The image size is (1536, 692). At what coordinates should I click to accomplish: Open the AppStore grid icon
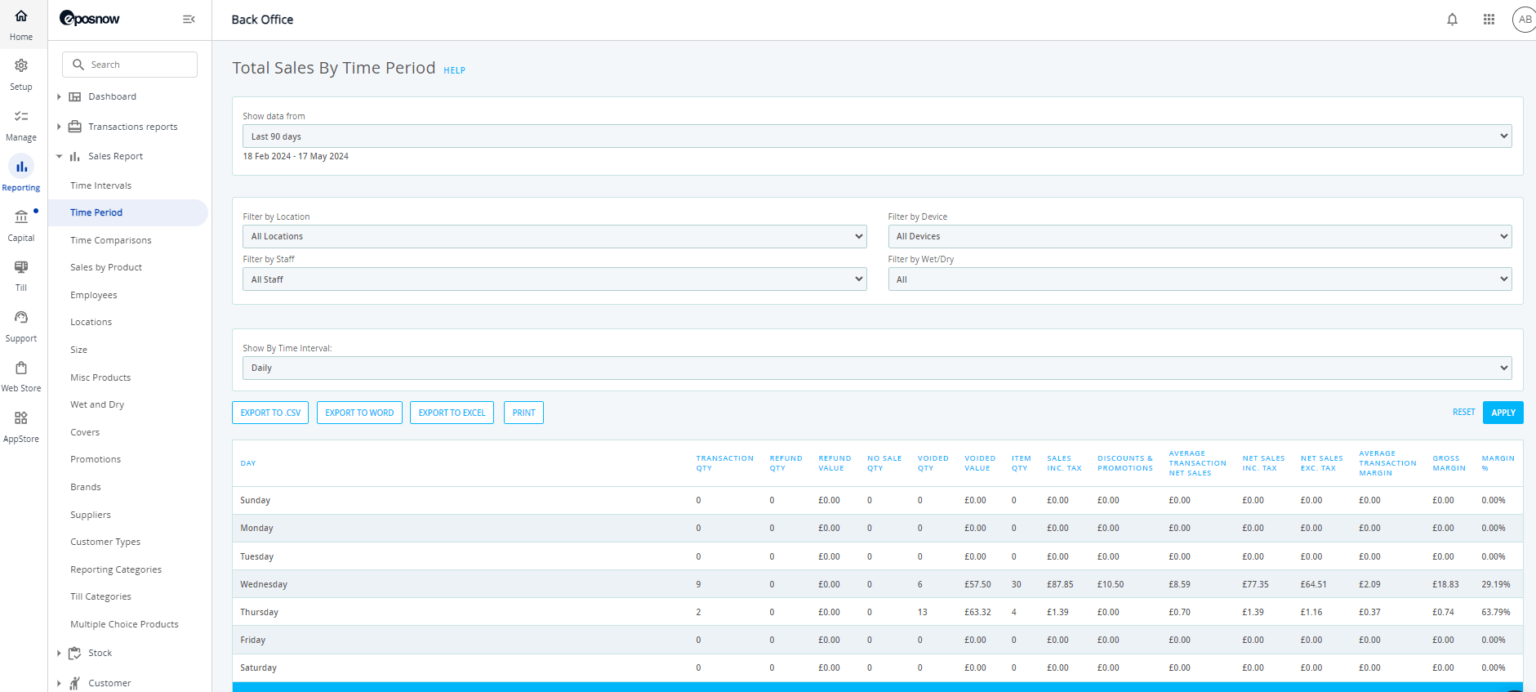tap(21, 418)
